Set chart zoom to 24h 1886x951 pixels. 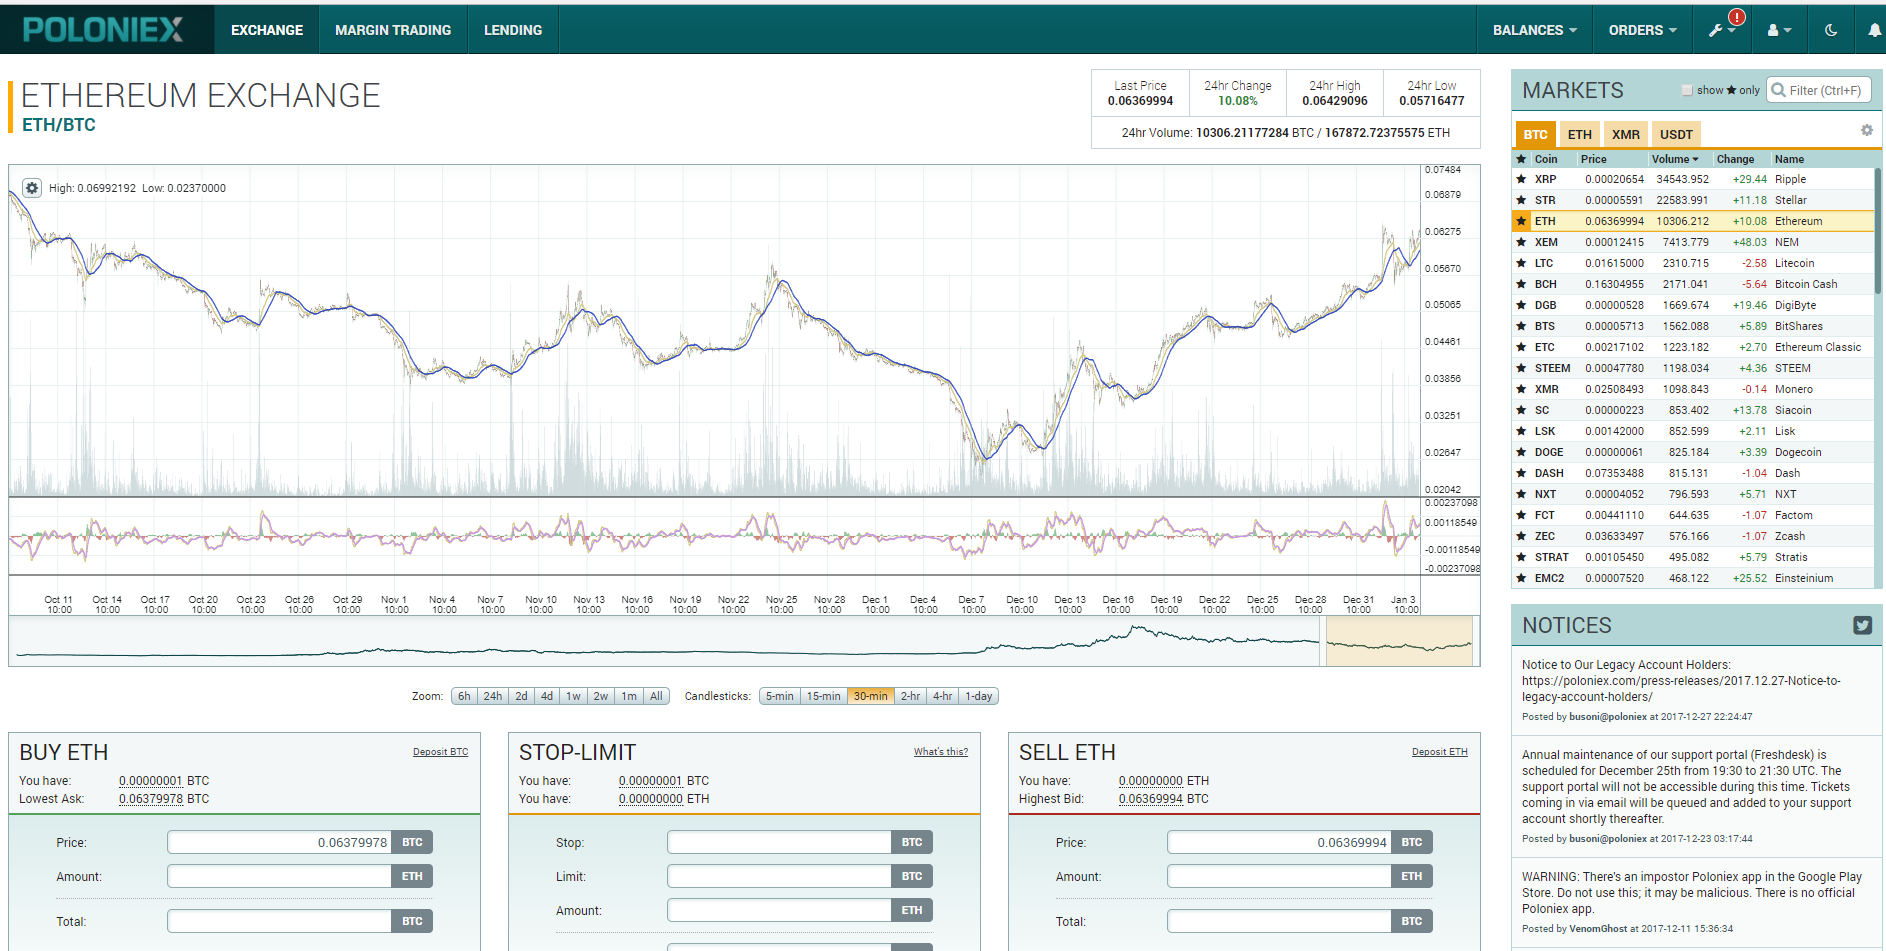[493, 696]
